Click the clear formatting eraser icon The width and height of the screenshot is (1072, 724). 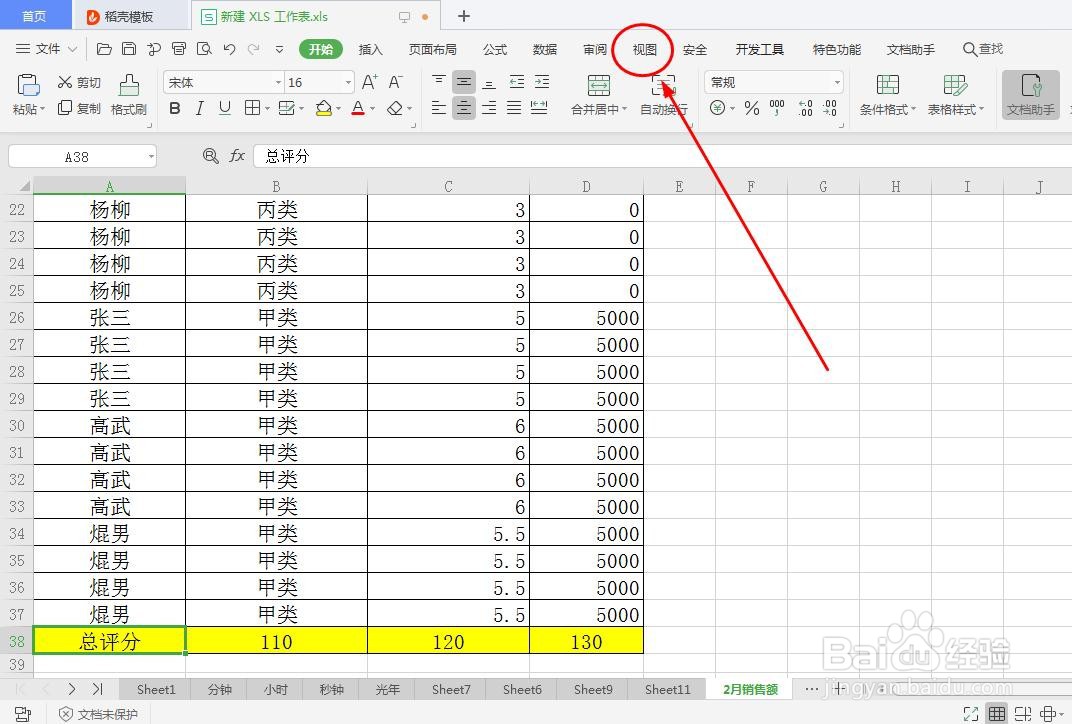click(x=394, y=108)
